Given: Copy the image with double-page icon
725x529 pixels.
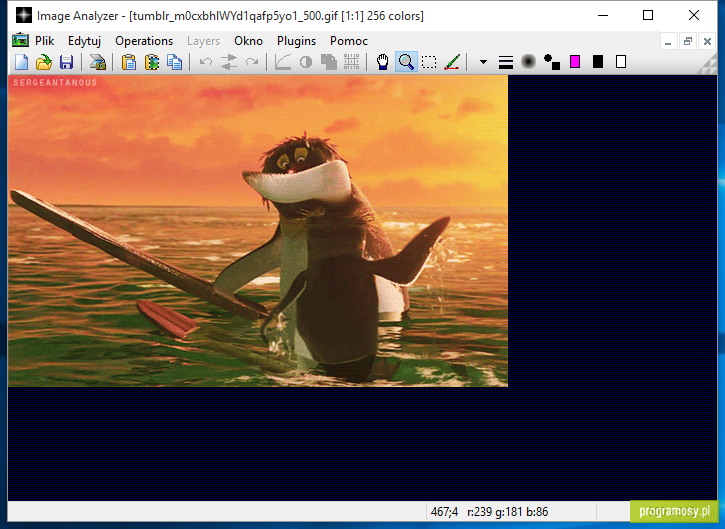Looking at the screenshot, I should [174, 62].
